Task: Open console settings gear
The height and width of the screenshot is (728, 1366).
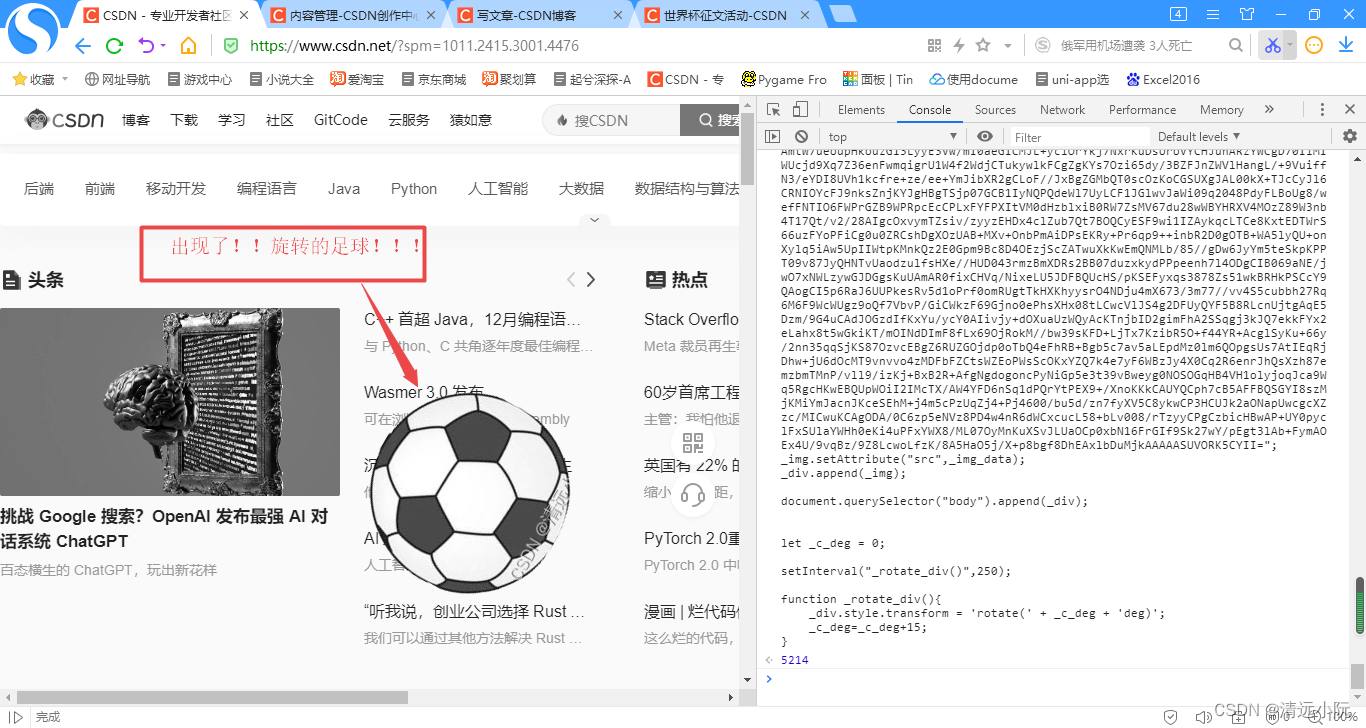Action: pyautogui.click(x=1350, y=137)
